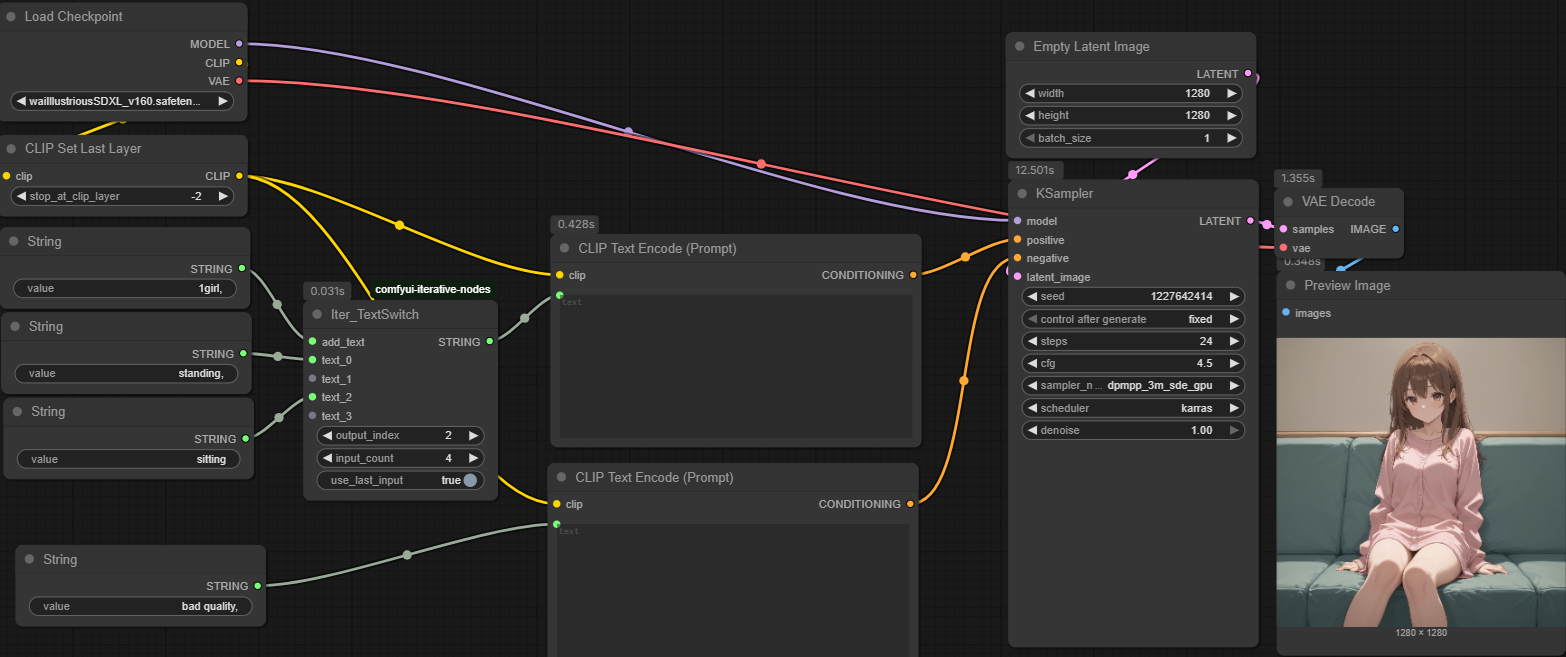
Task: Click the negative input socket on KSampler
Action: (1017, 258)
